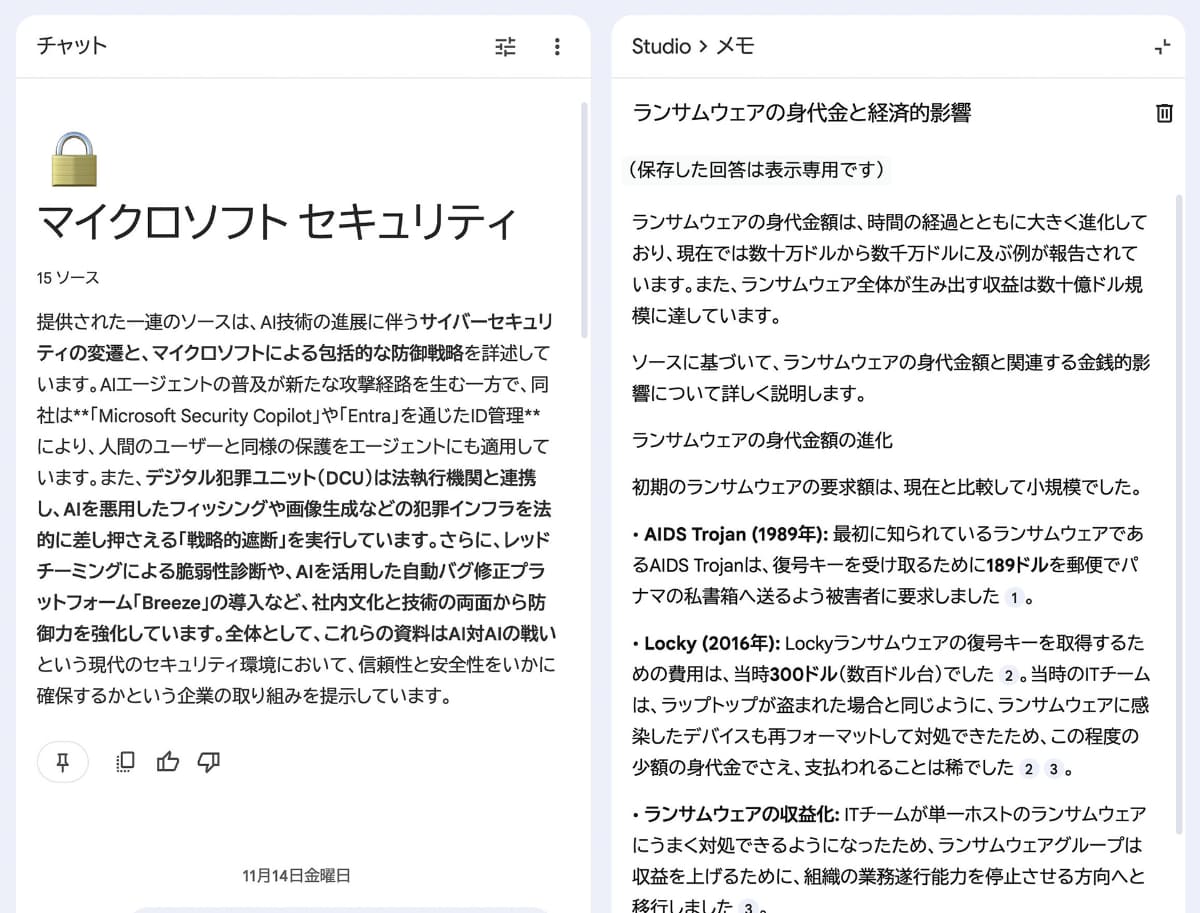Go back to Studio via the breadcrumb
Viewport: 1200px width, 913px height.
coord(661,46)
